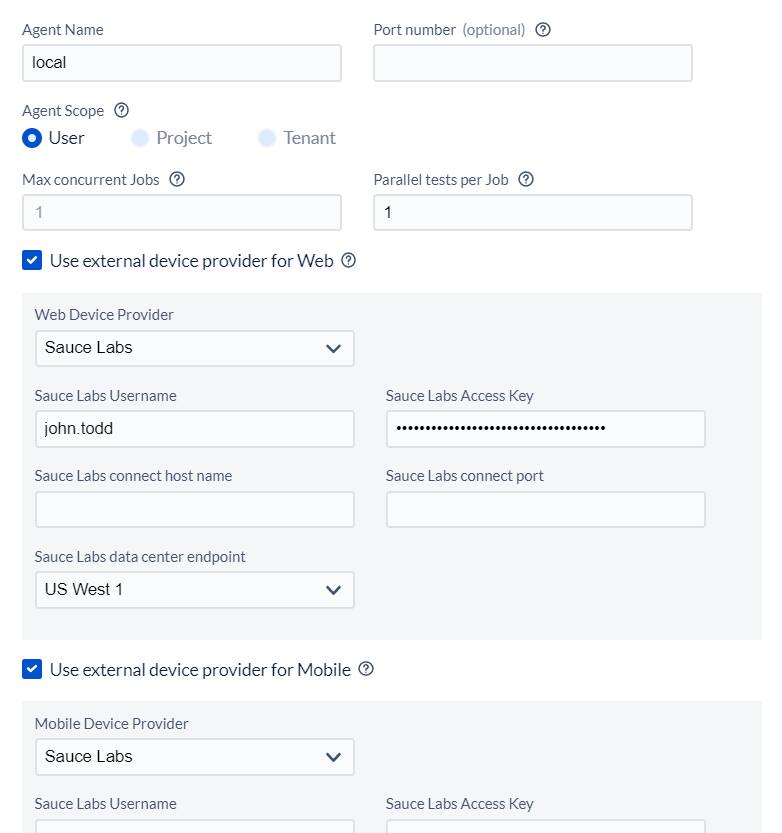Viewport: 782px width, 833px height.
Task: Open help icon next to Port number
Action: point(542,30)
